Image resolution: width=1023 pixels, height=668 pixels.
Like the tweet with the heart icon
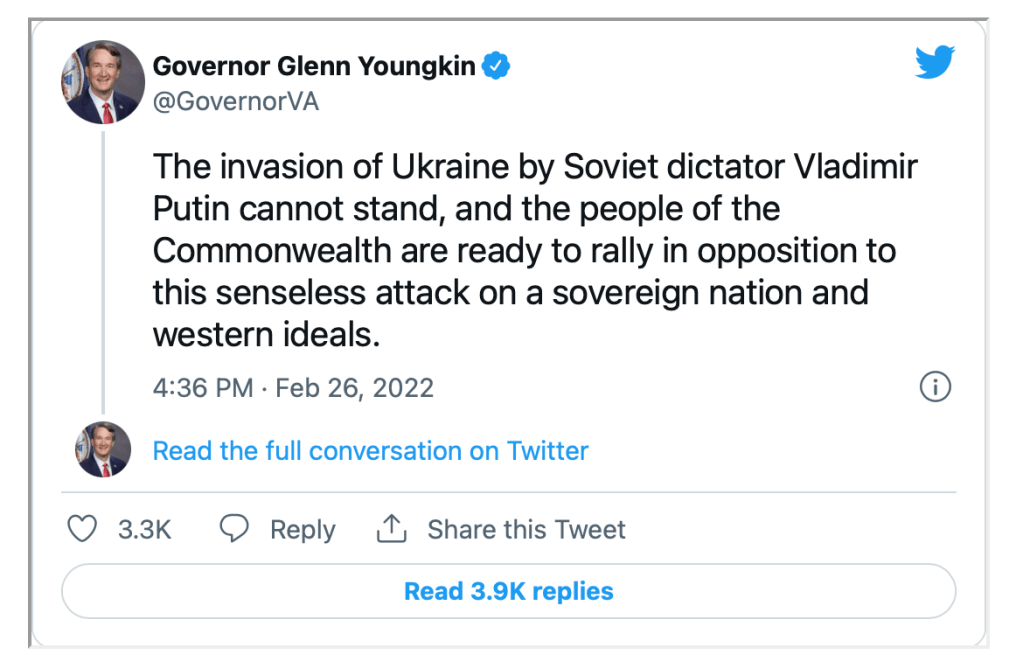82,529
